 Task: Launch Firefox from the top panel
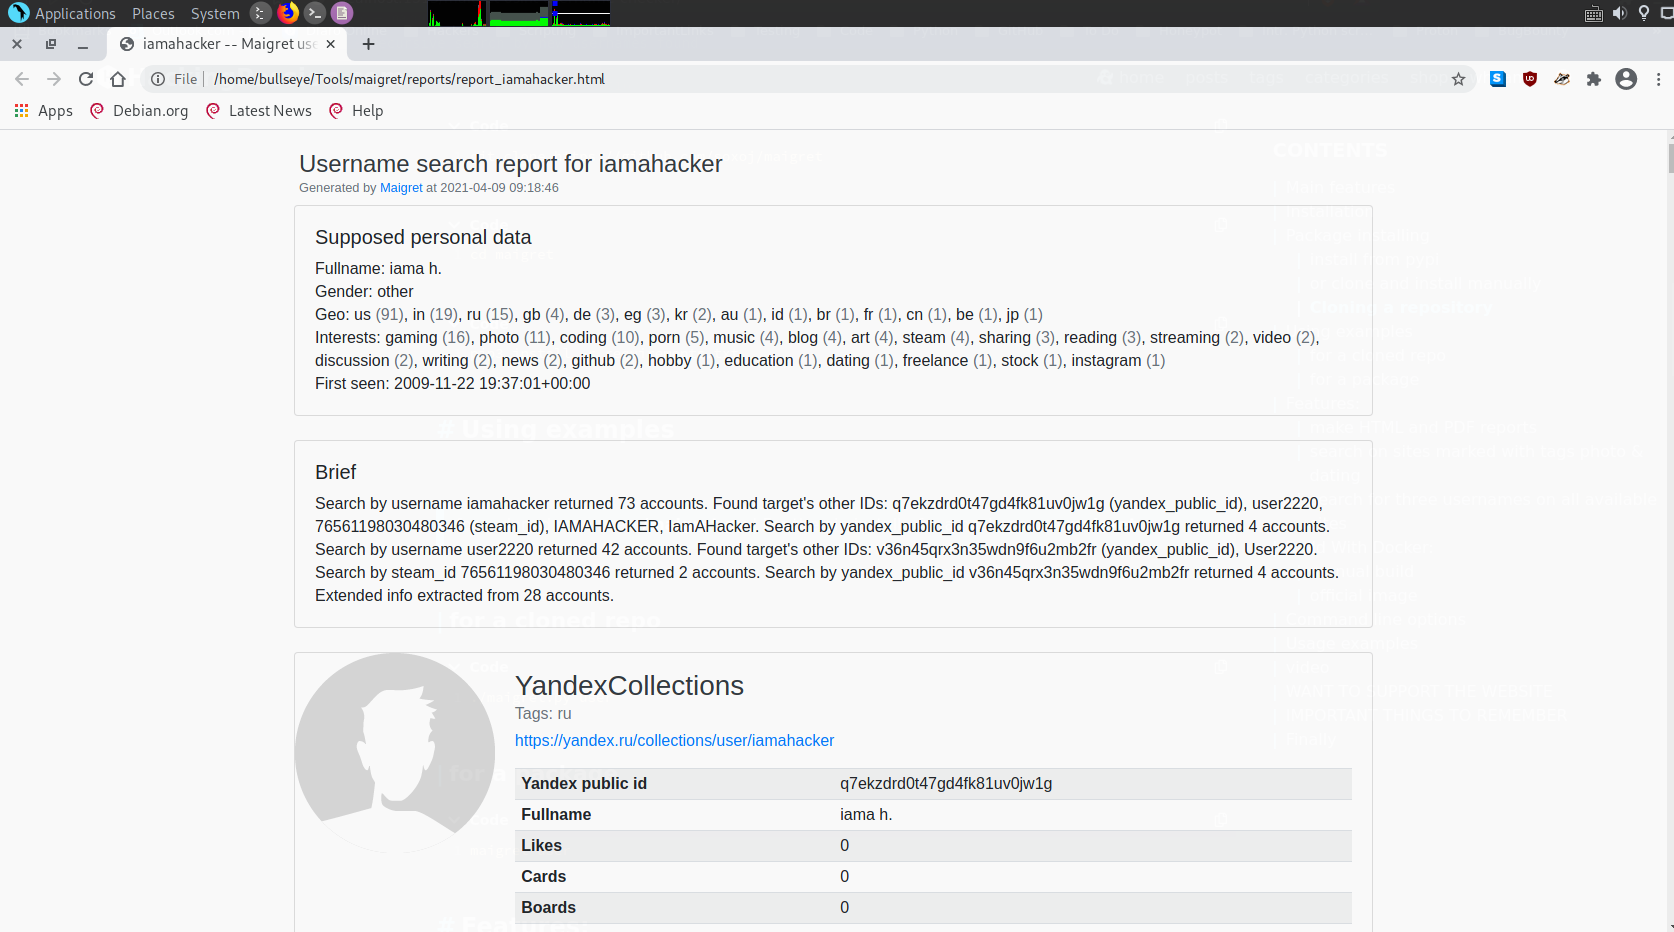click(x=288, y=13)
